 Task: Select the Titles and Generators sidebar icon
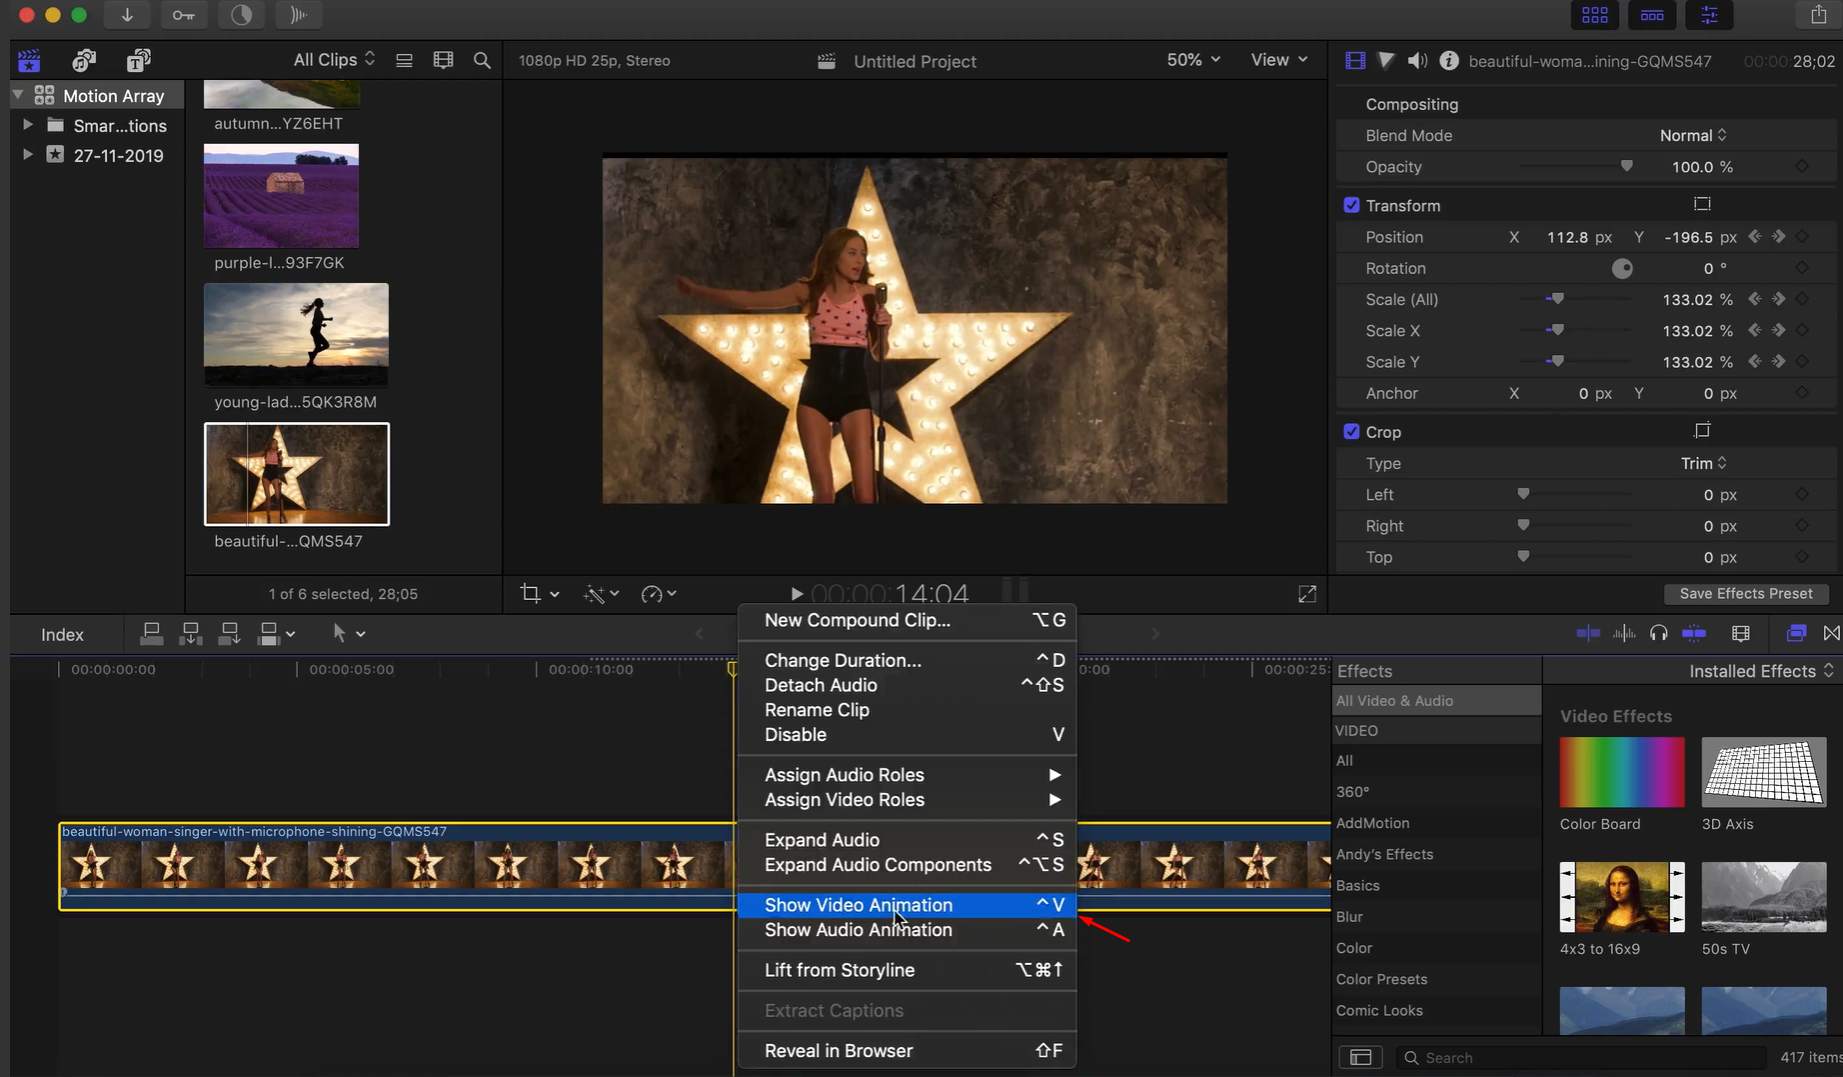[137, 60]
